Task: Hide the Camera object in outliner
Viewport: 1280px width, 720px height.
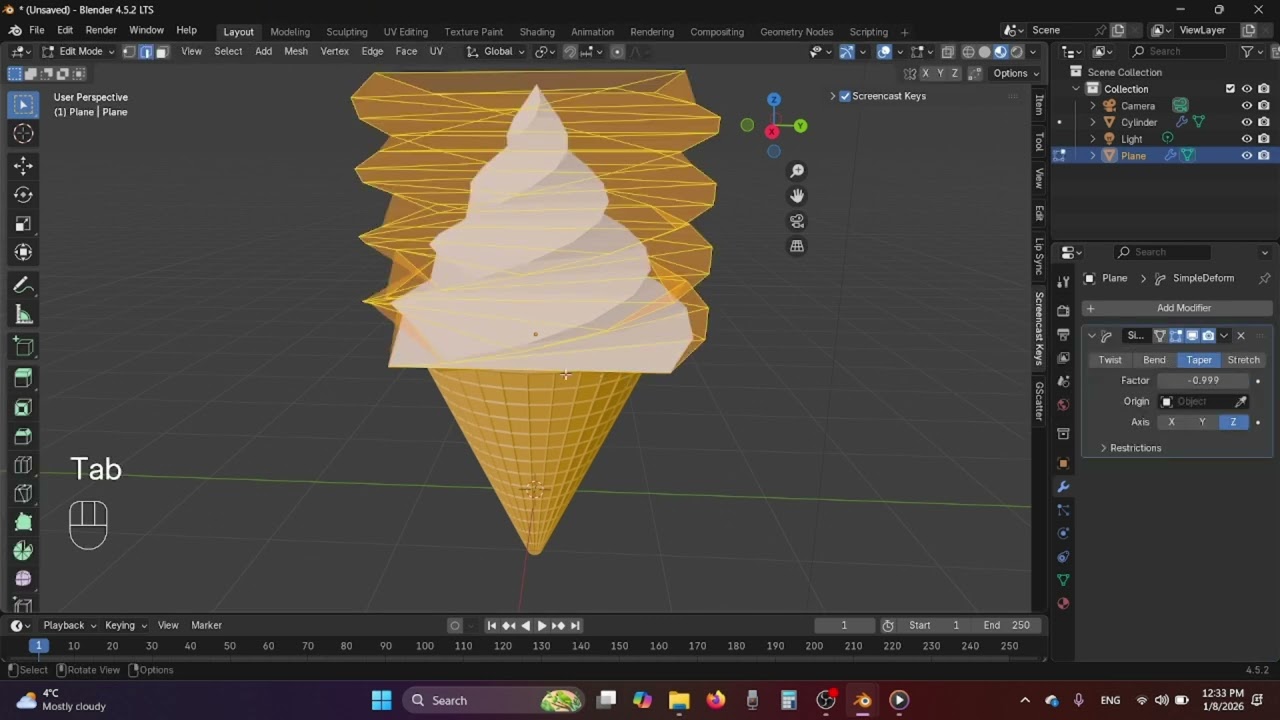Action: coord(1247,106)
